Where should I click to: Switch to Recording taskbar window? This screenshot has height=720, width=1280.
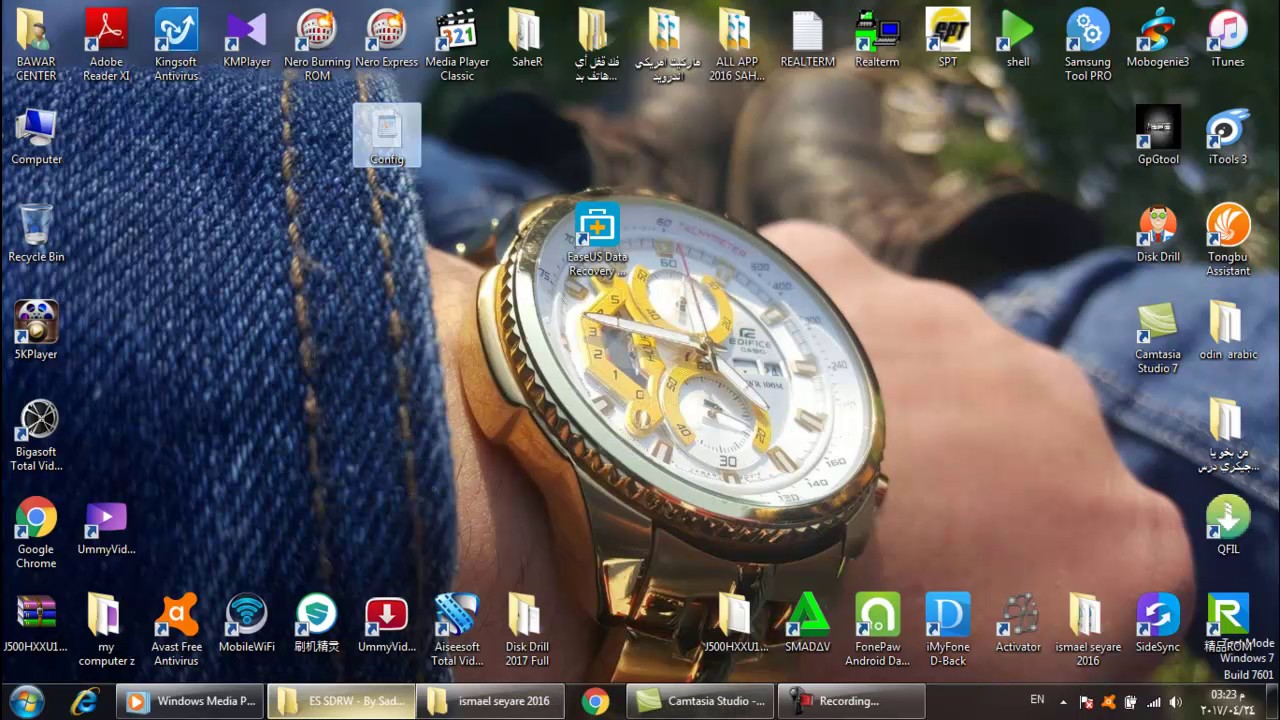pos(851,701)
